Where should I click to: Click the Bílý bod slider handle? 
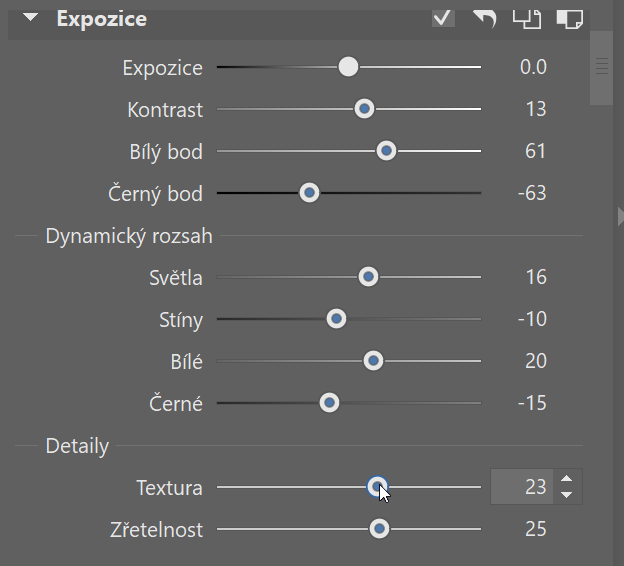point(386,151)
